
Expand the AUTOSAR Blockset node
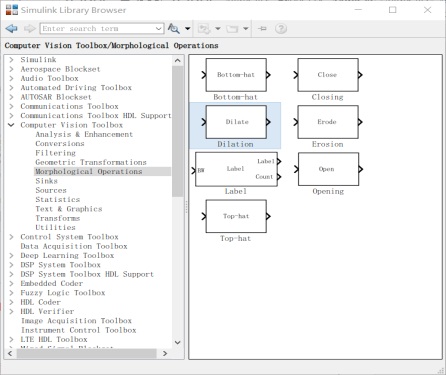[x=11, y=97]
